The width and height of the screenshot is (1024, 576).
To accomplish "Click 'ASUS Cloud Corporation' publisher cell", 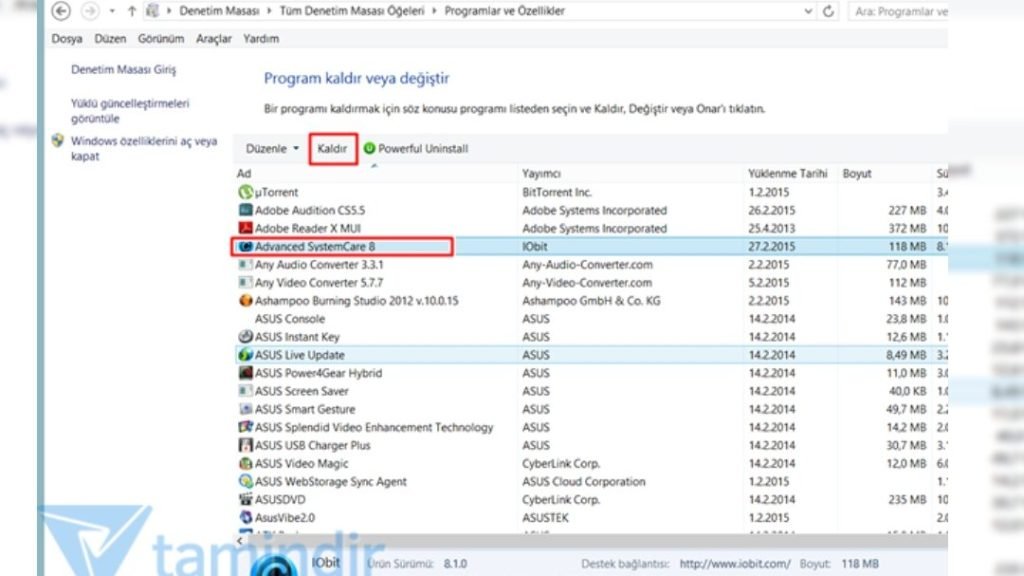I will (x=583, y=481).
